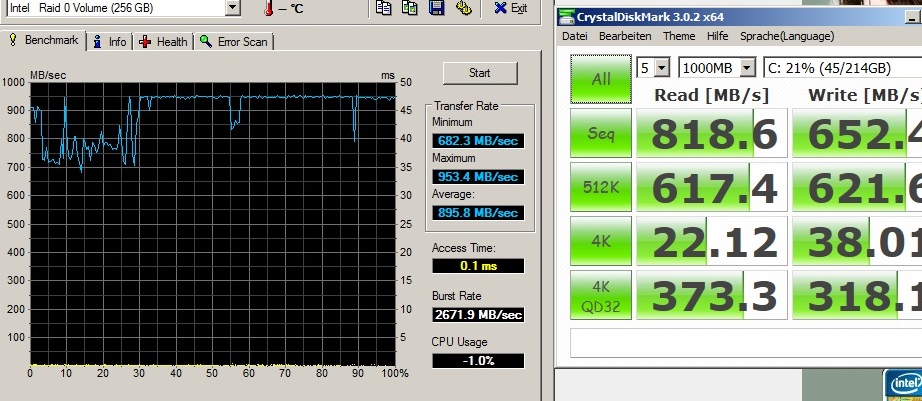The image size is (922, 401).
Task: Run the 512K test button
Action: (x=601, y=187)
